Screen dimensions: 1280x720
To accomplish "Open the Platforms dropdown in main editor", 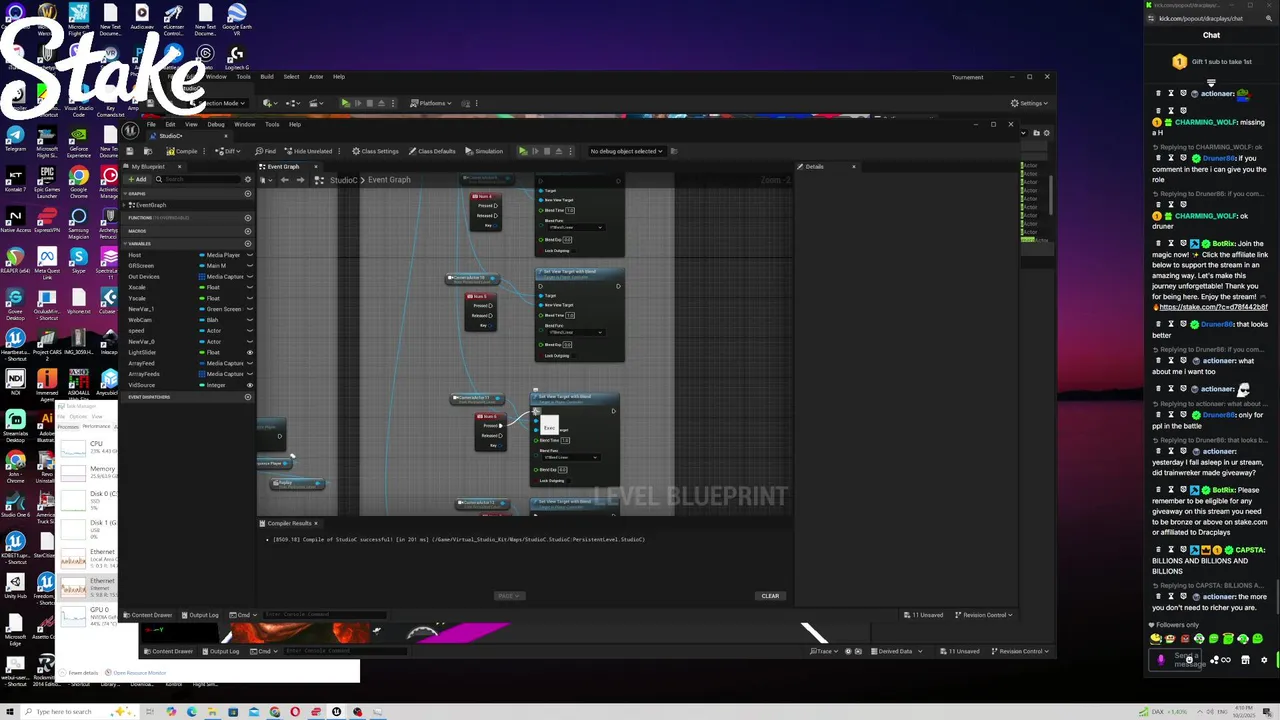I will click(x=433, y=103).
